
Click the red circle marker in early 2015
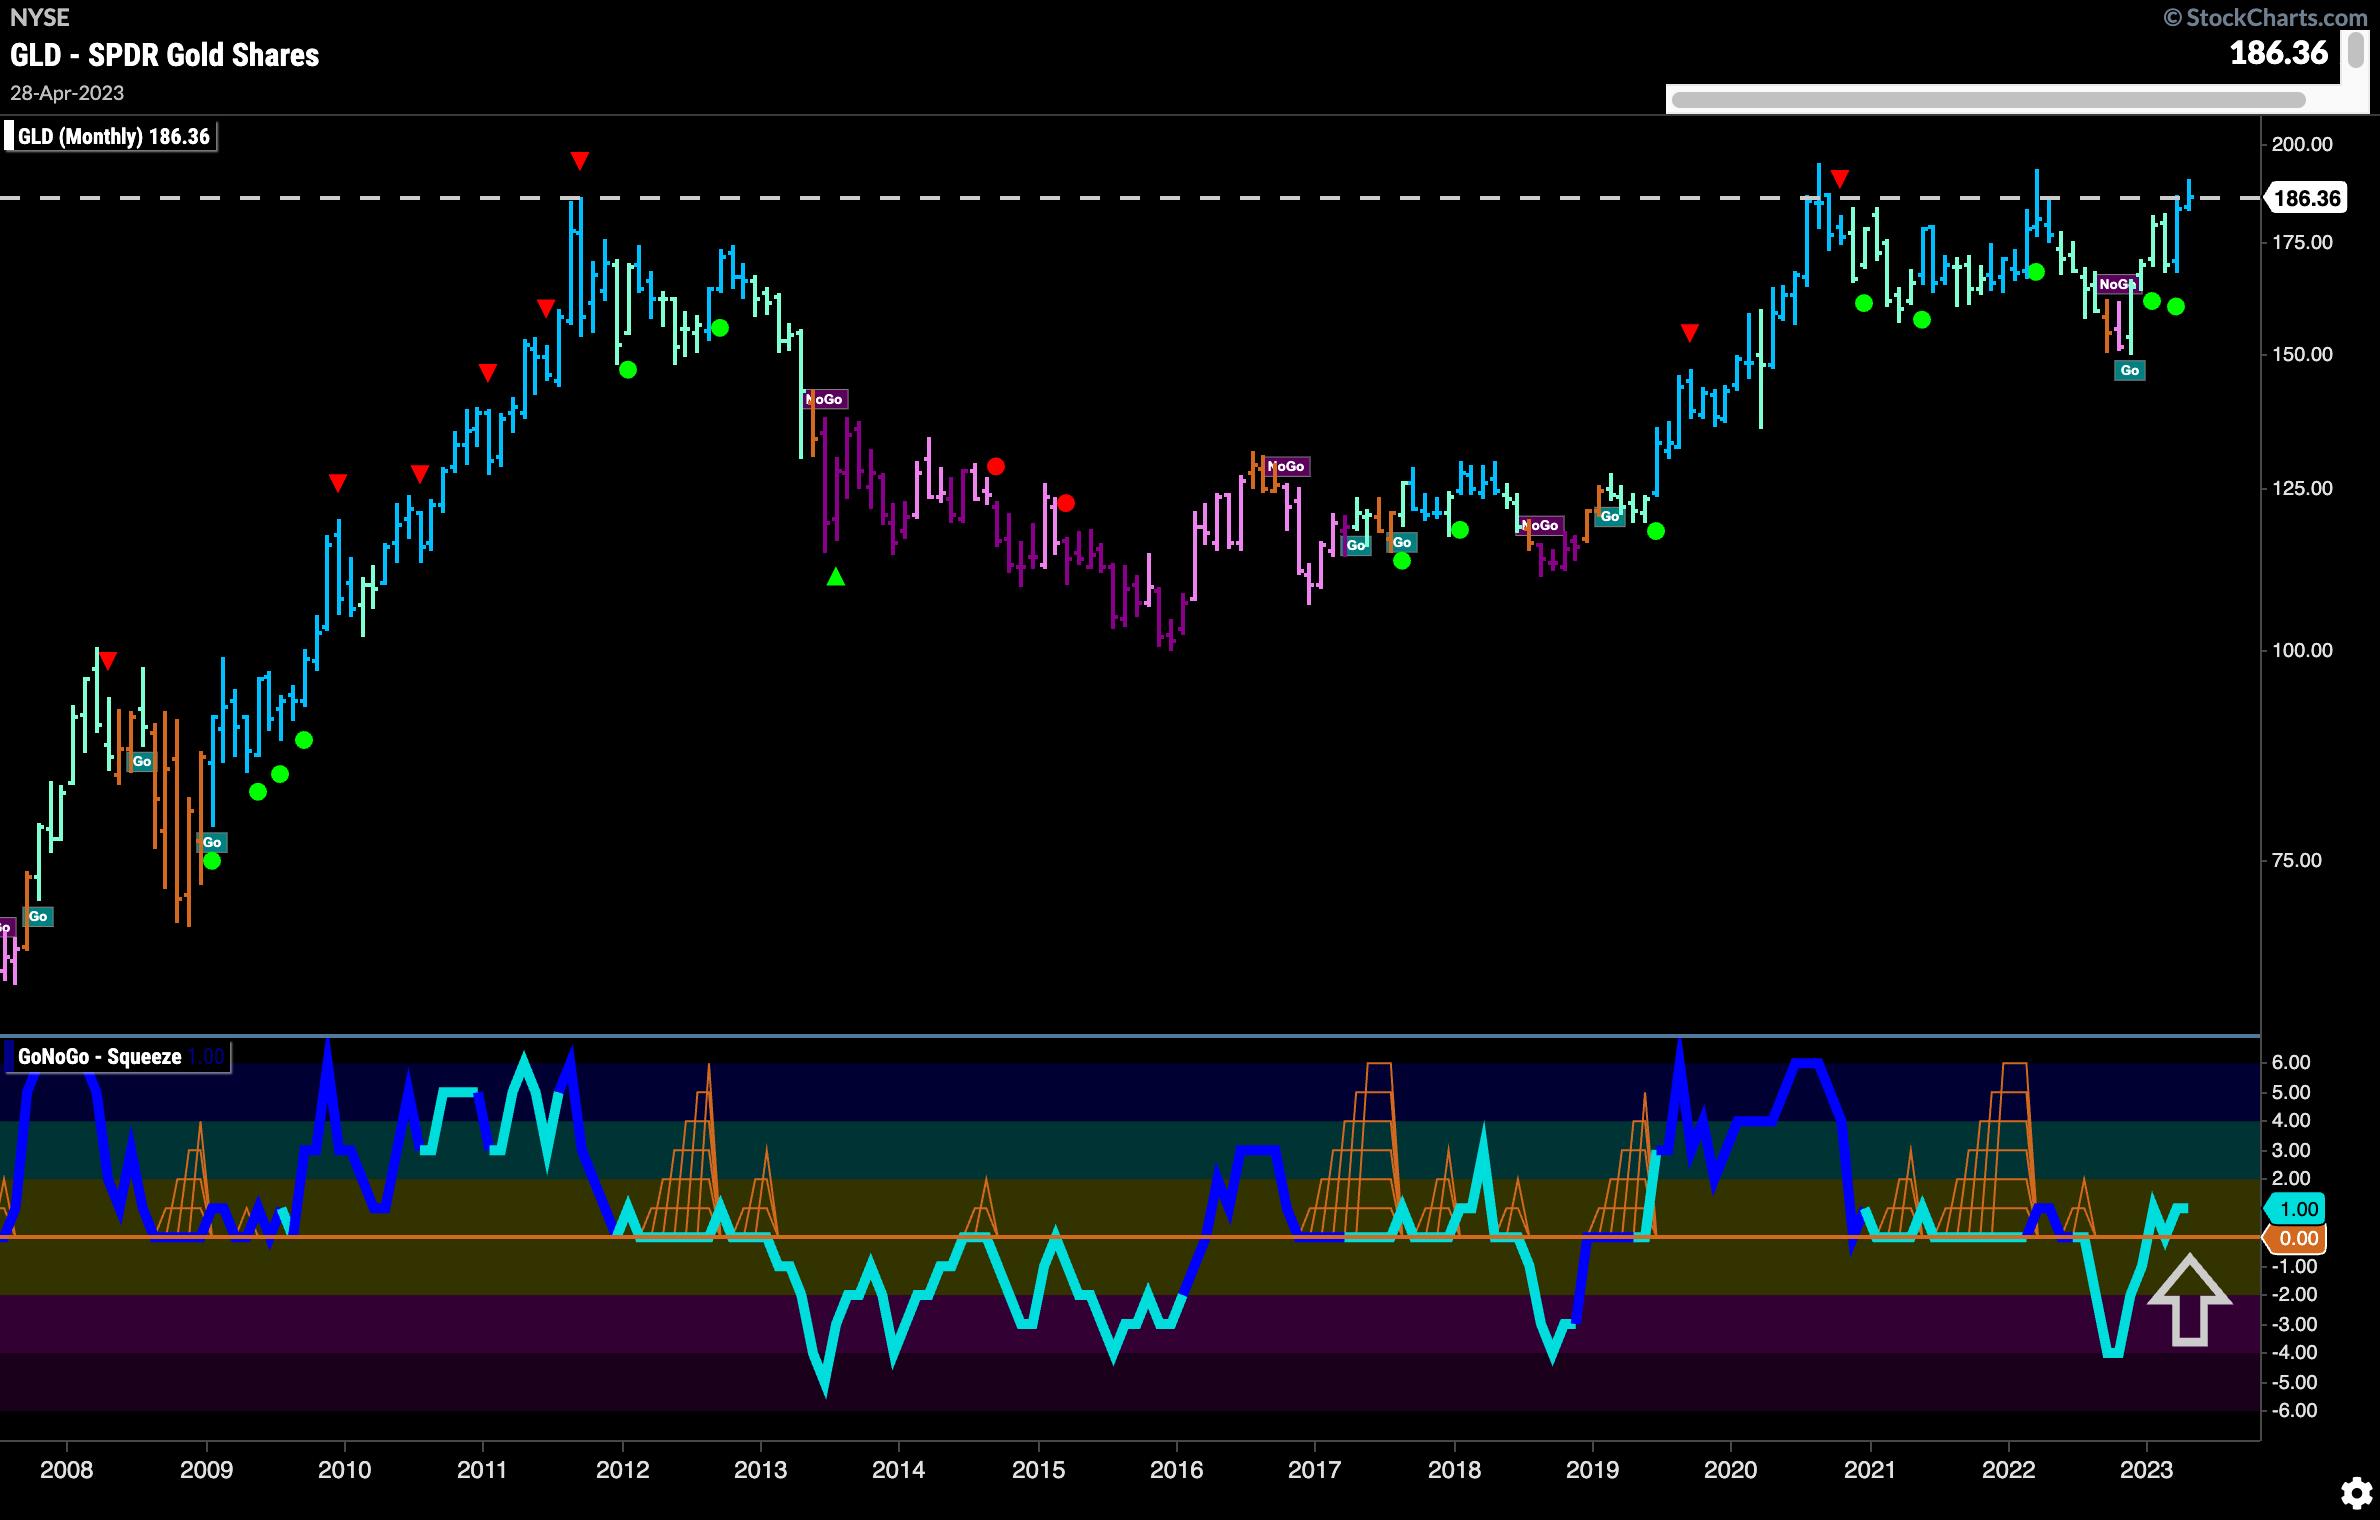pos(1067,503)
